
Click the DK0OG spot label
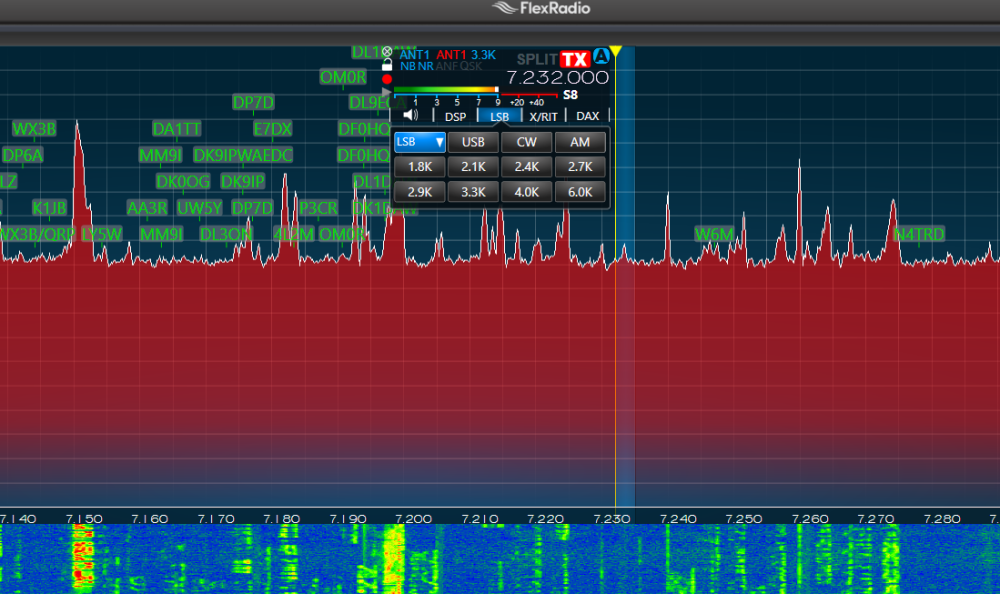click(183, 182)
